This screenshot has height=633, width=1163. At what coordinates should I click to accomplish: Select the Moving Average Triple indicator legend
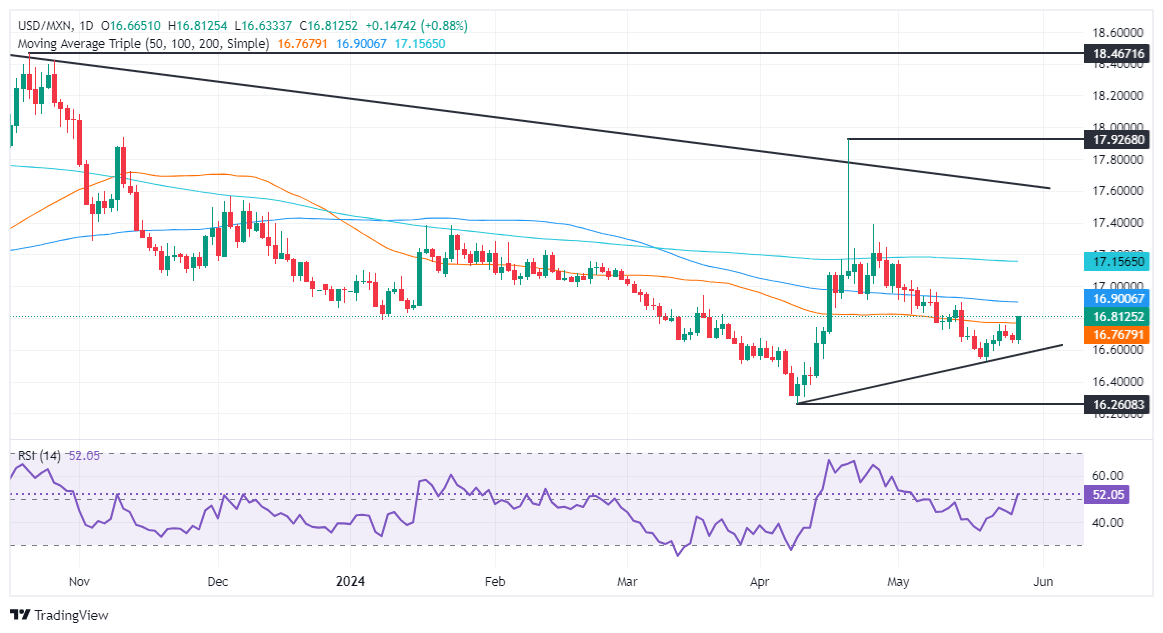point(143,44)
